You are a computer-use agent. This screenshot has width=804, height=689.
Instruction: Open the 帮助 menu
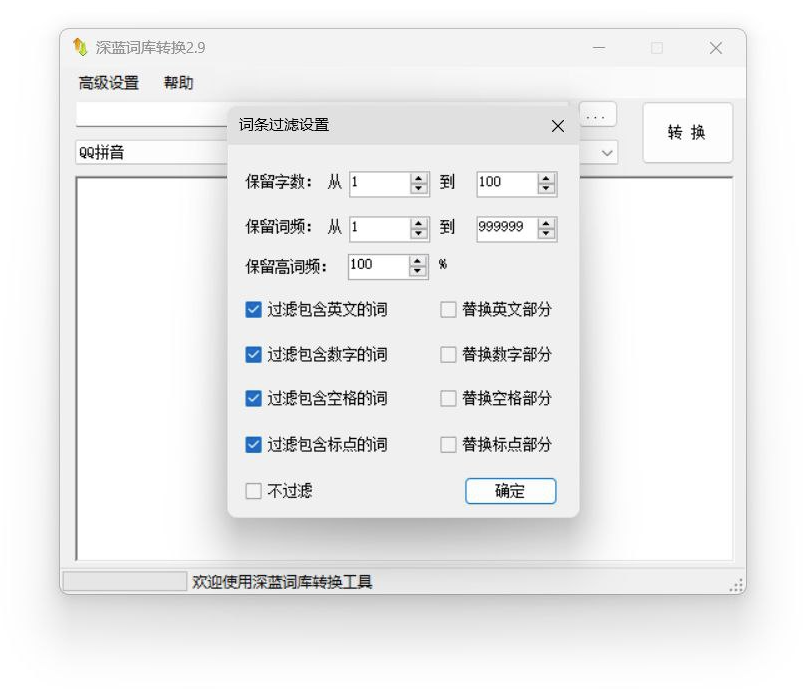coord(178,83)
